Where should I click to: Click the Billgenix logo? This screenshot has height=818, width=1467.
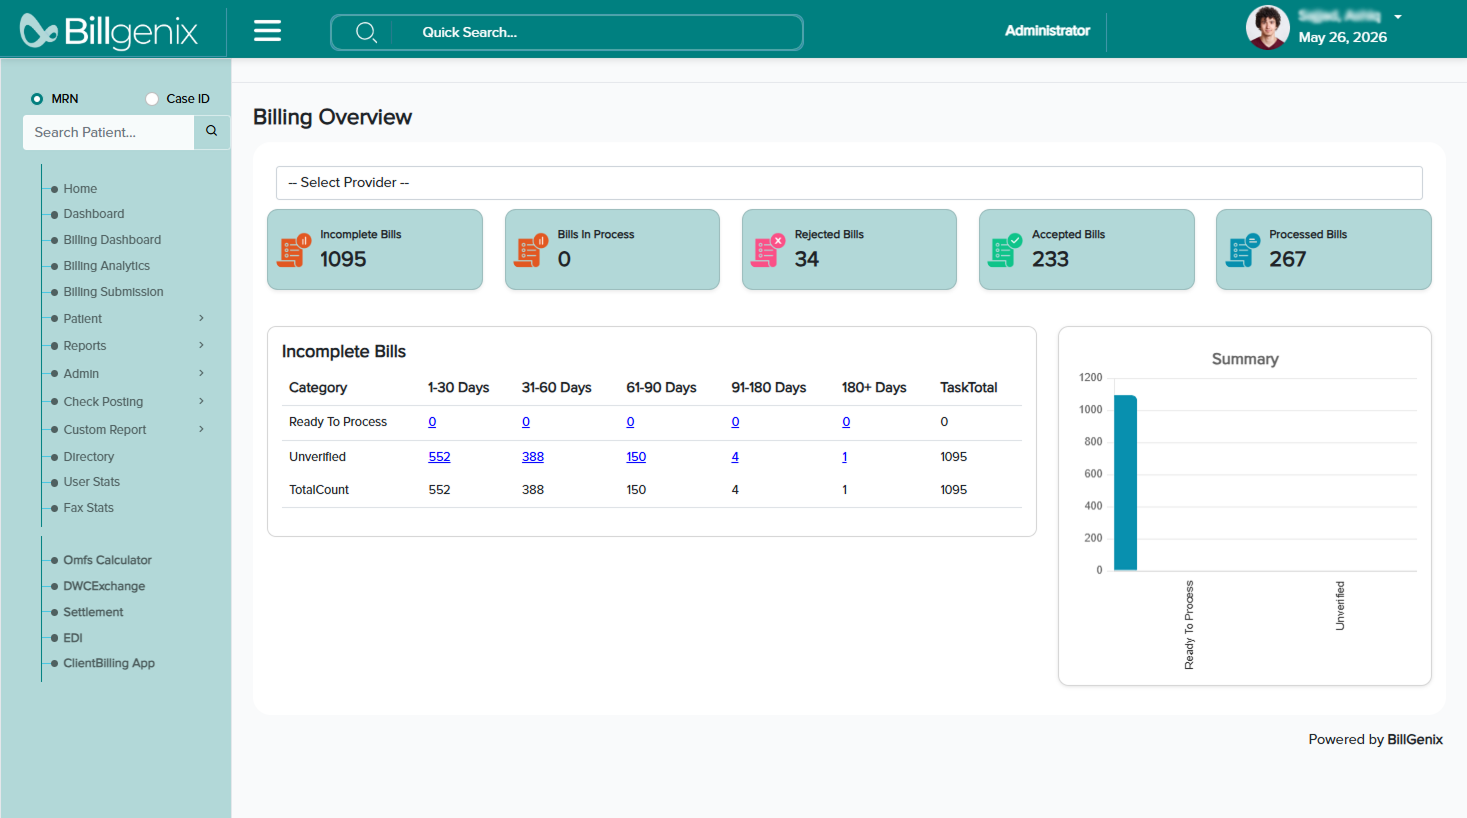(x=109, y=31)
